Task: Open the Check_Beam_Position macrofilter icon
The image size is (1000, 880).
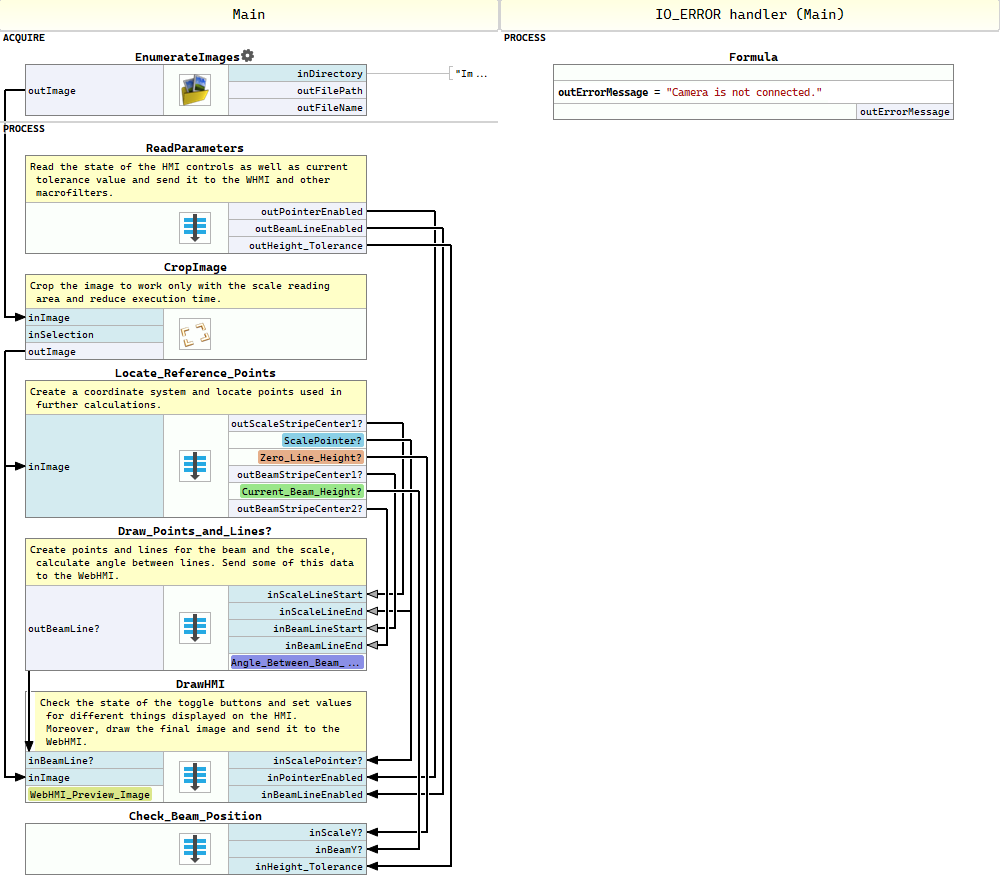Action: (x=195, y=849)
